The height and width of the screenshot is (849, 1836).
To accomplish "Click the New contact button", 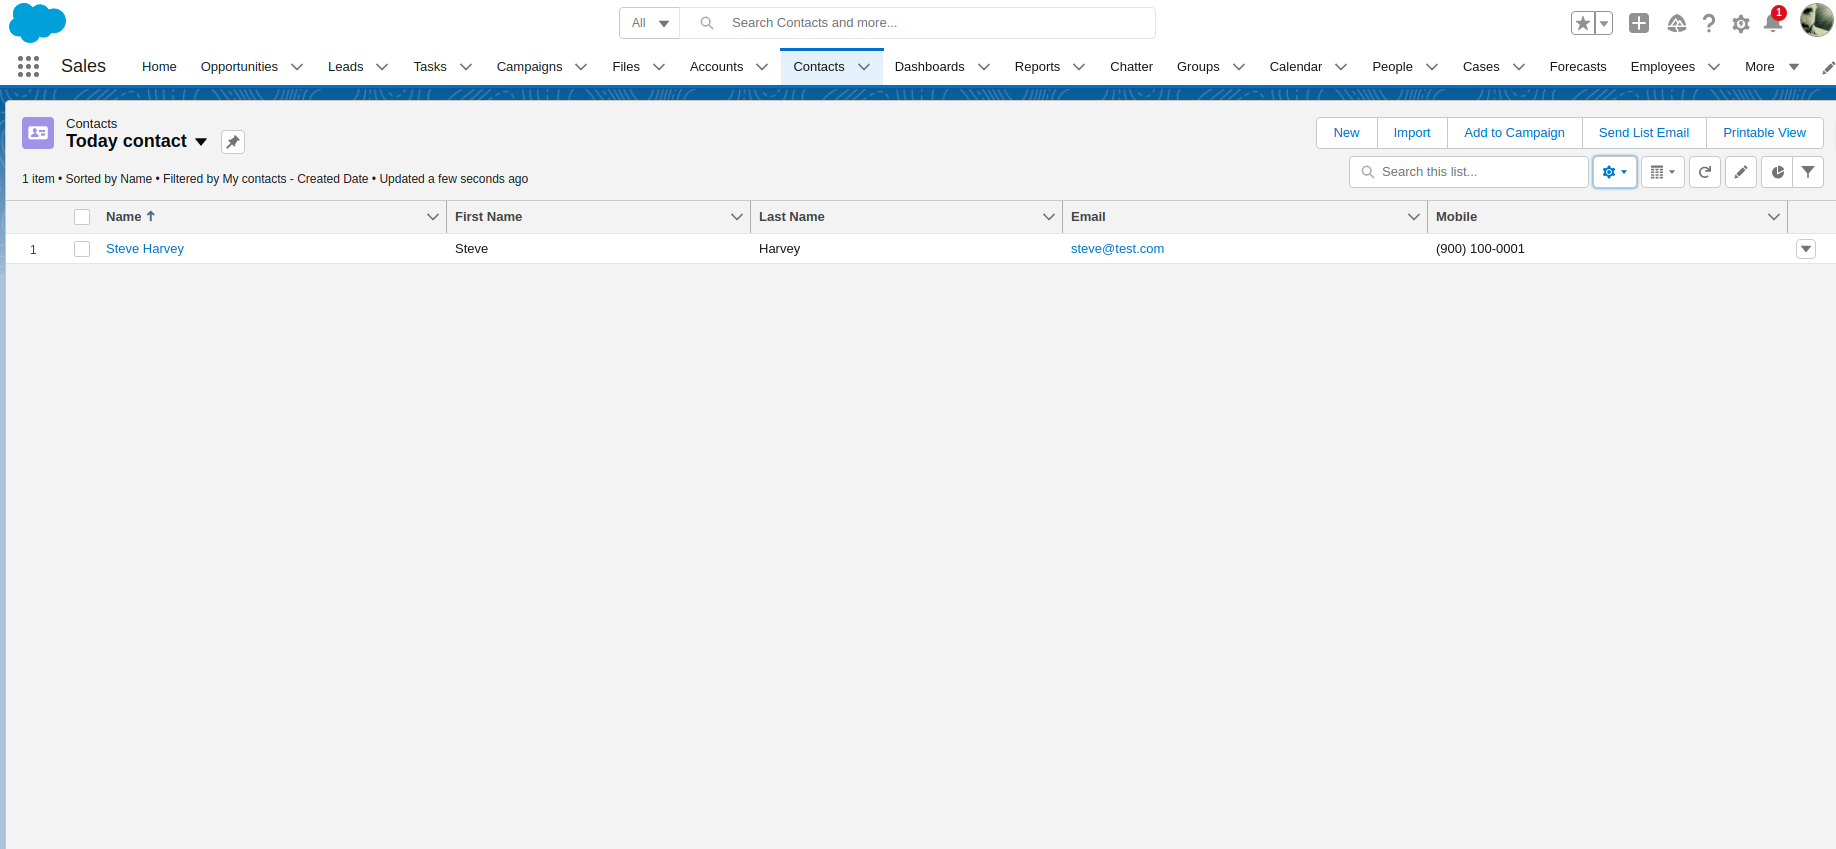I will click(x=1346, y=133).
